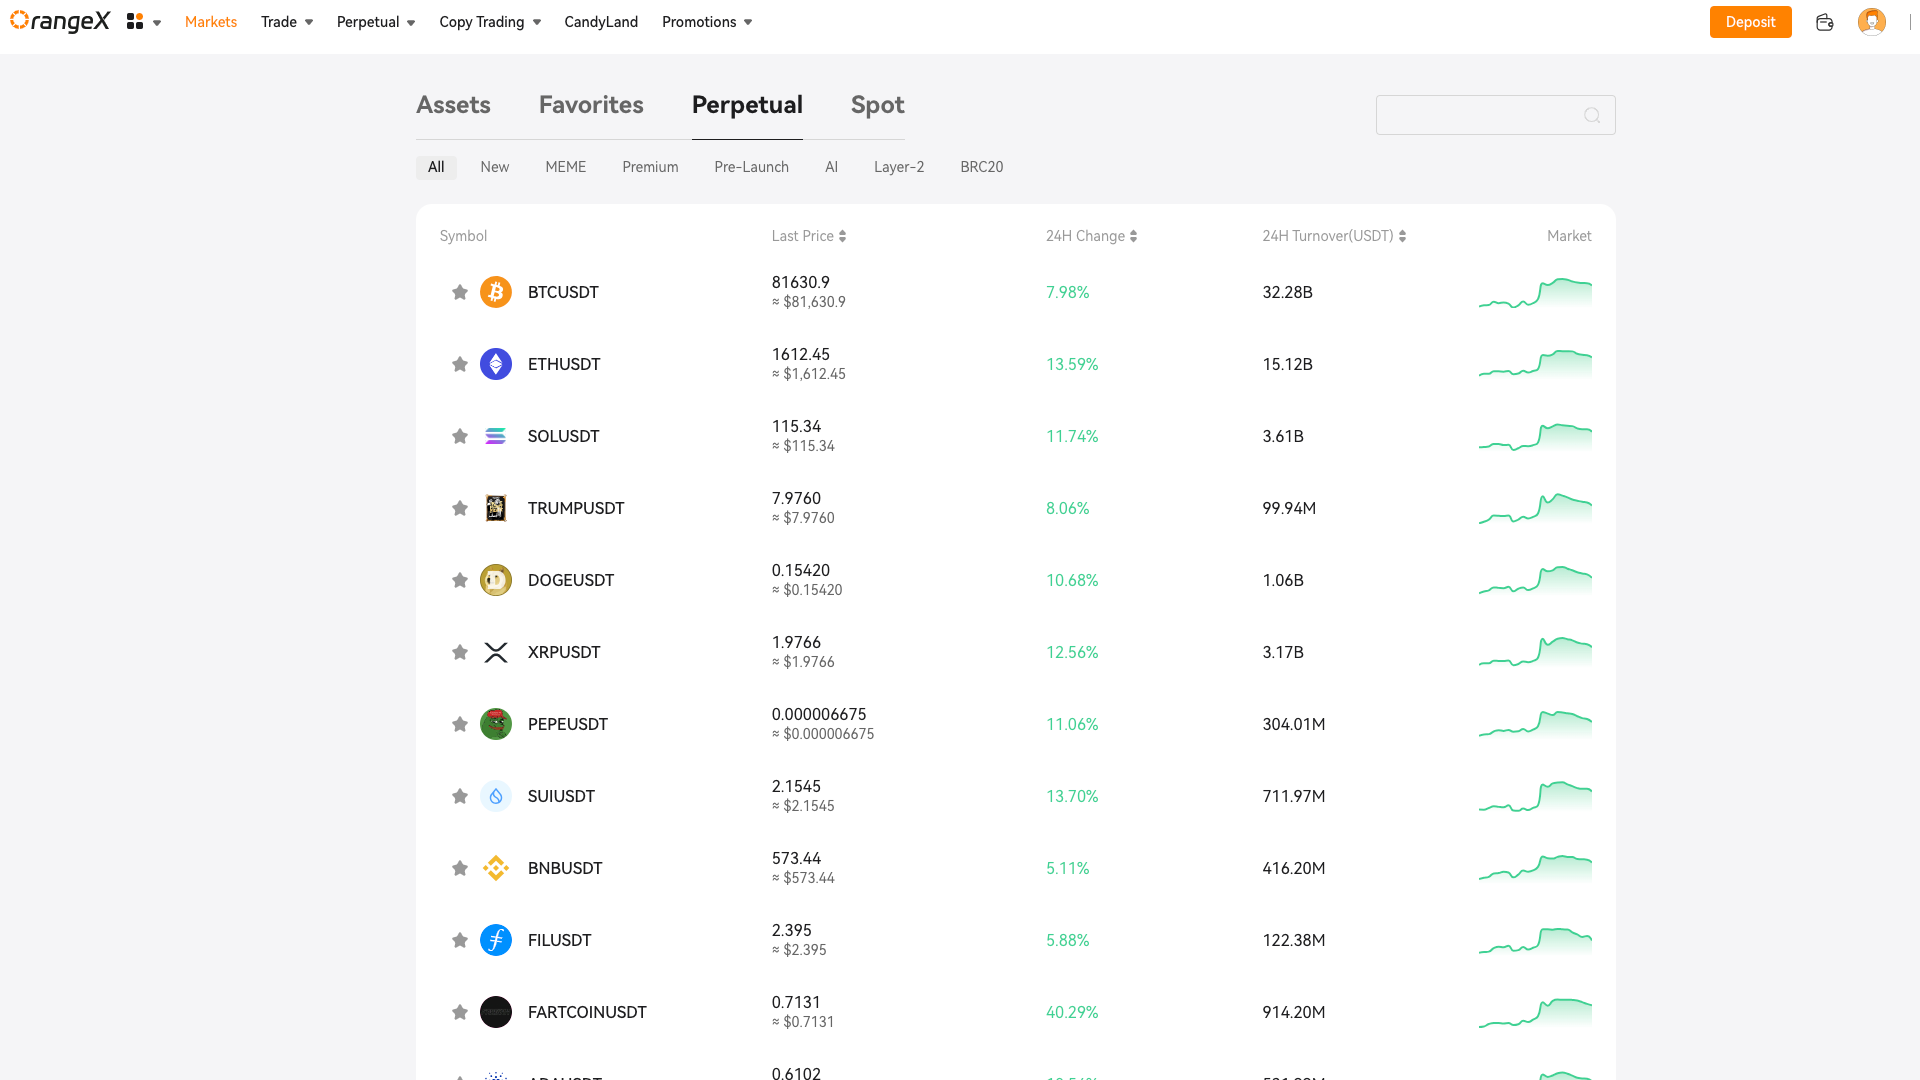Switch to the Favorites tab
Image resolution: width=1920 pixels, height=1080 pixels.
coord(591,105)
